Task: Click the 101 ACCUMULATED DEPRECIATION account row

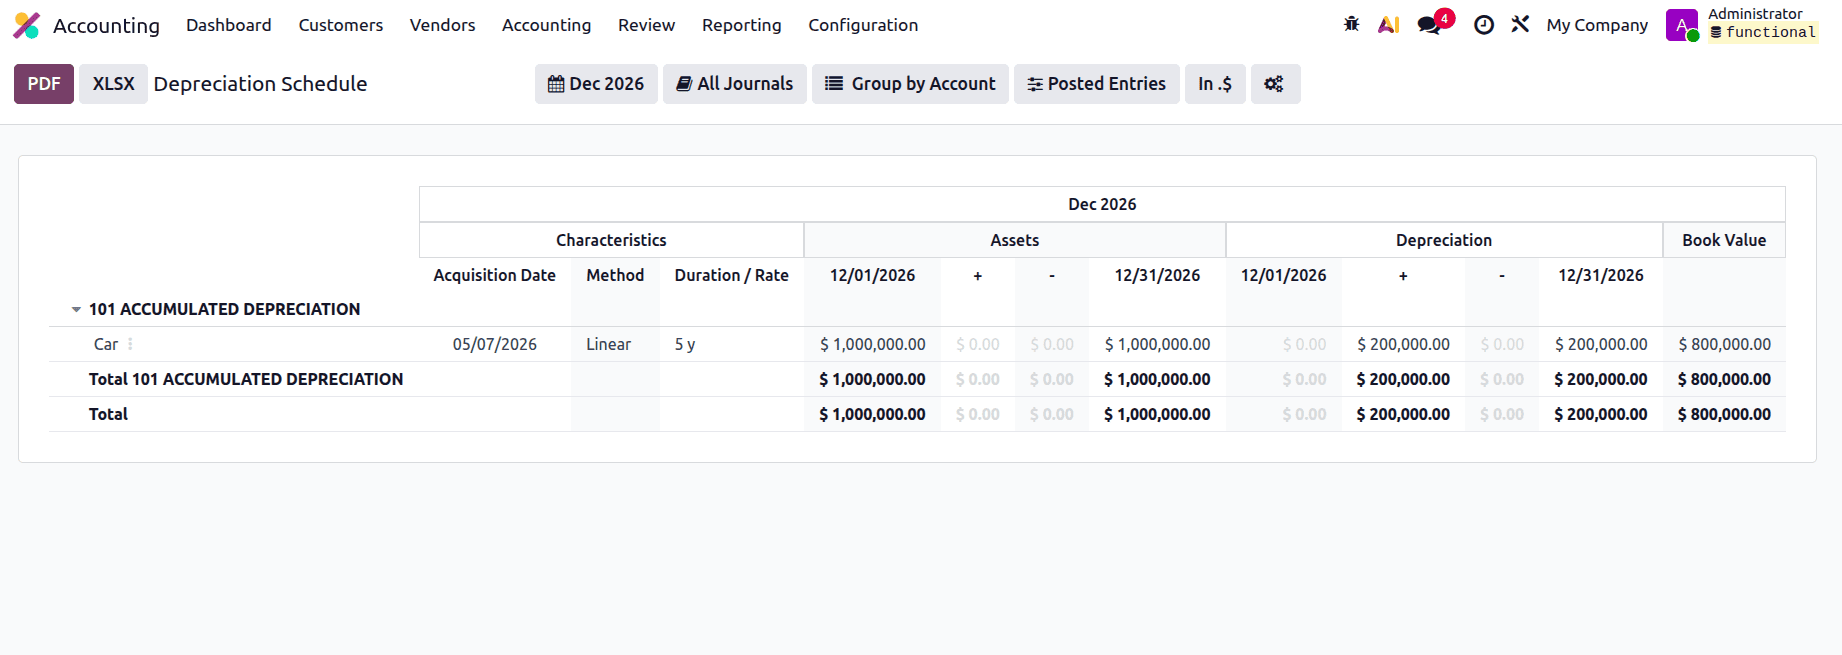Action: coord(224,310)
